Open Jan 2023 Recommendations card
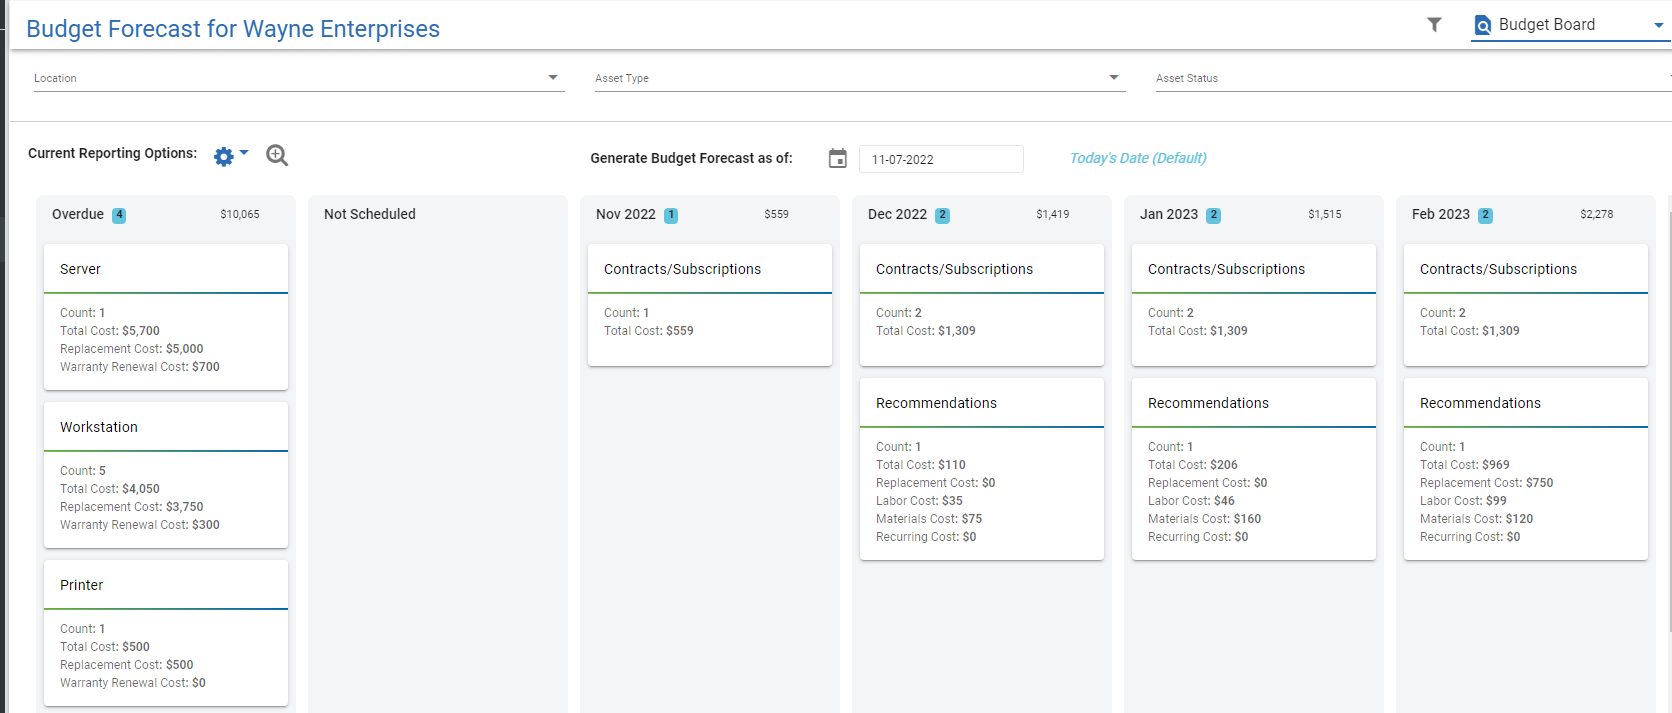The height and width of the screenshot is (713, 1672). coord(1254,468)
